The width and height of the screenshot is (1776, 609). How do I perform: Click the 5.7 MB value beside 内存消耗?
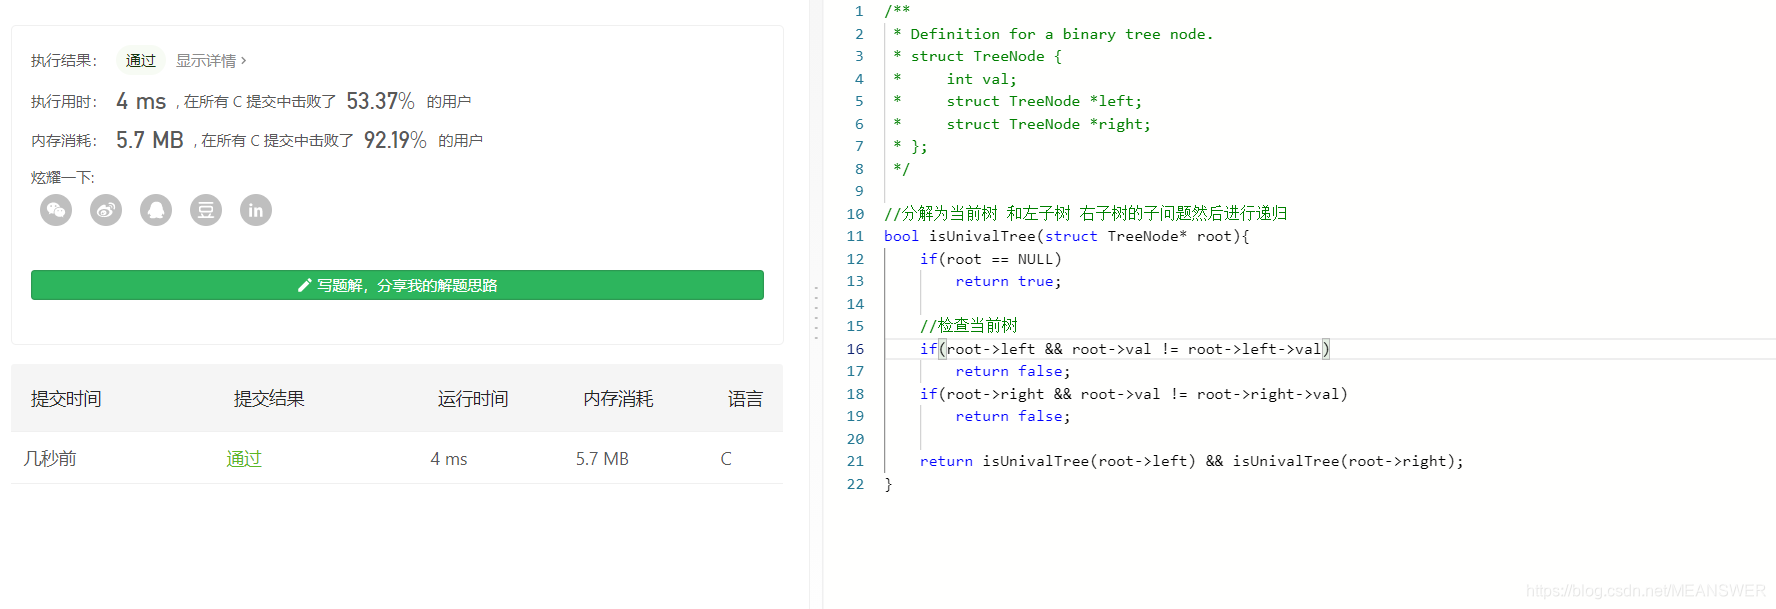click(x=150, y=140)
